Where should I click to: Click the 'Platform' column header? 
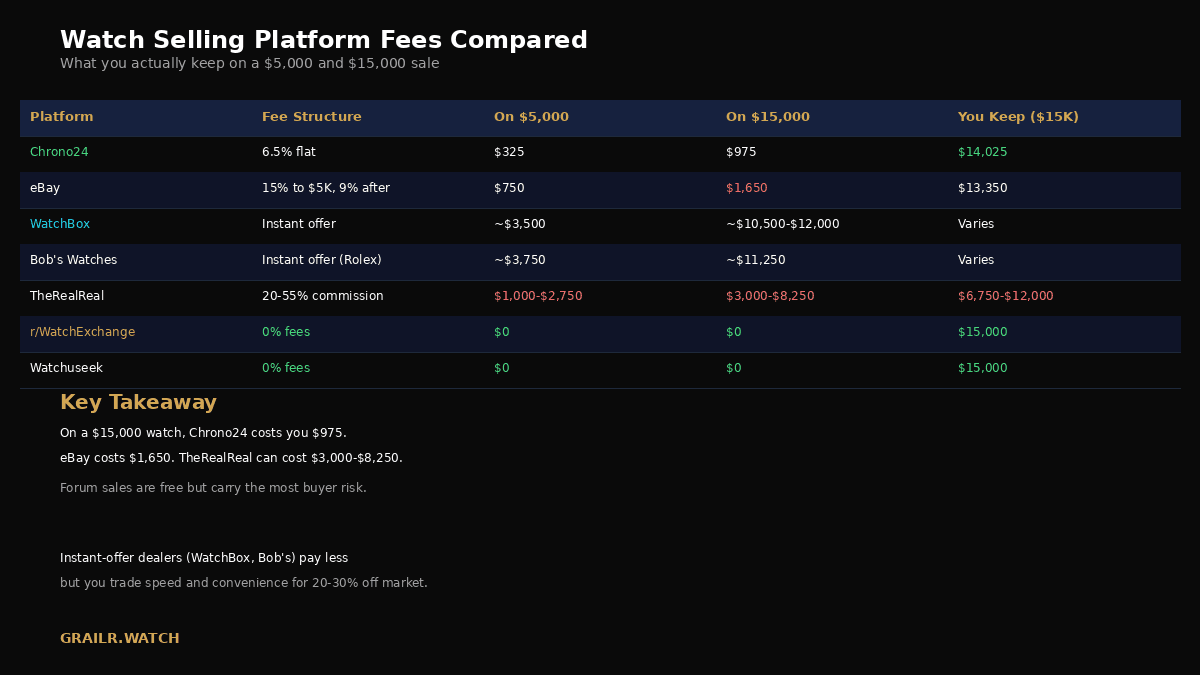click(x=62, y=117)
